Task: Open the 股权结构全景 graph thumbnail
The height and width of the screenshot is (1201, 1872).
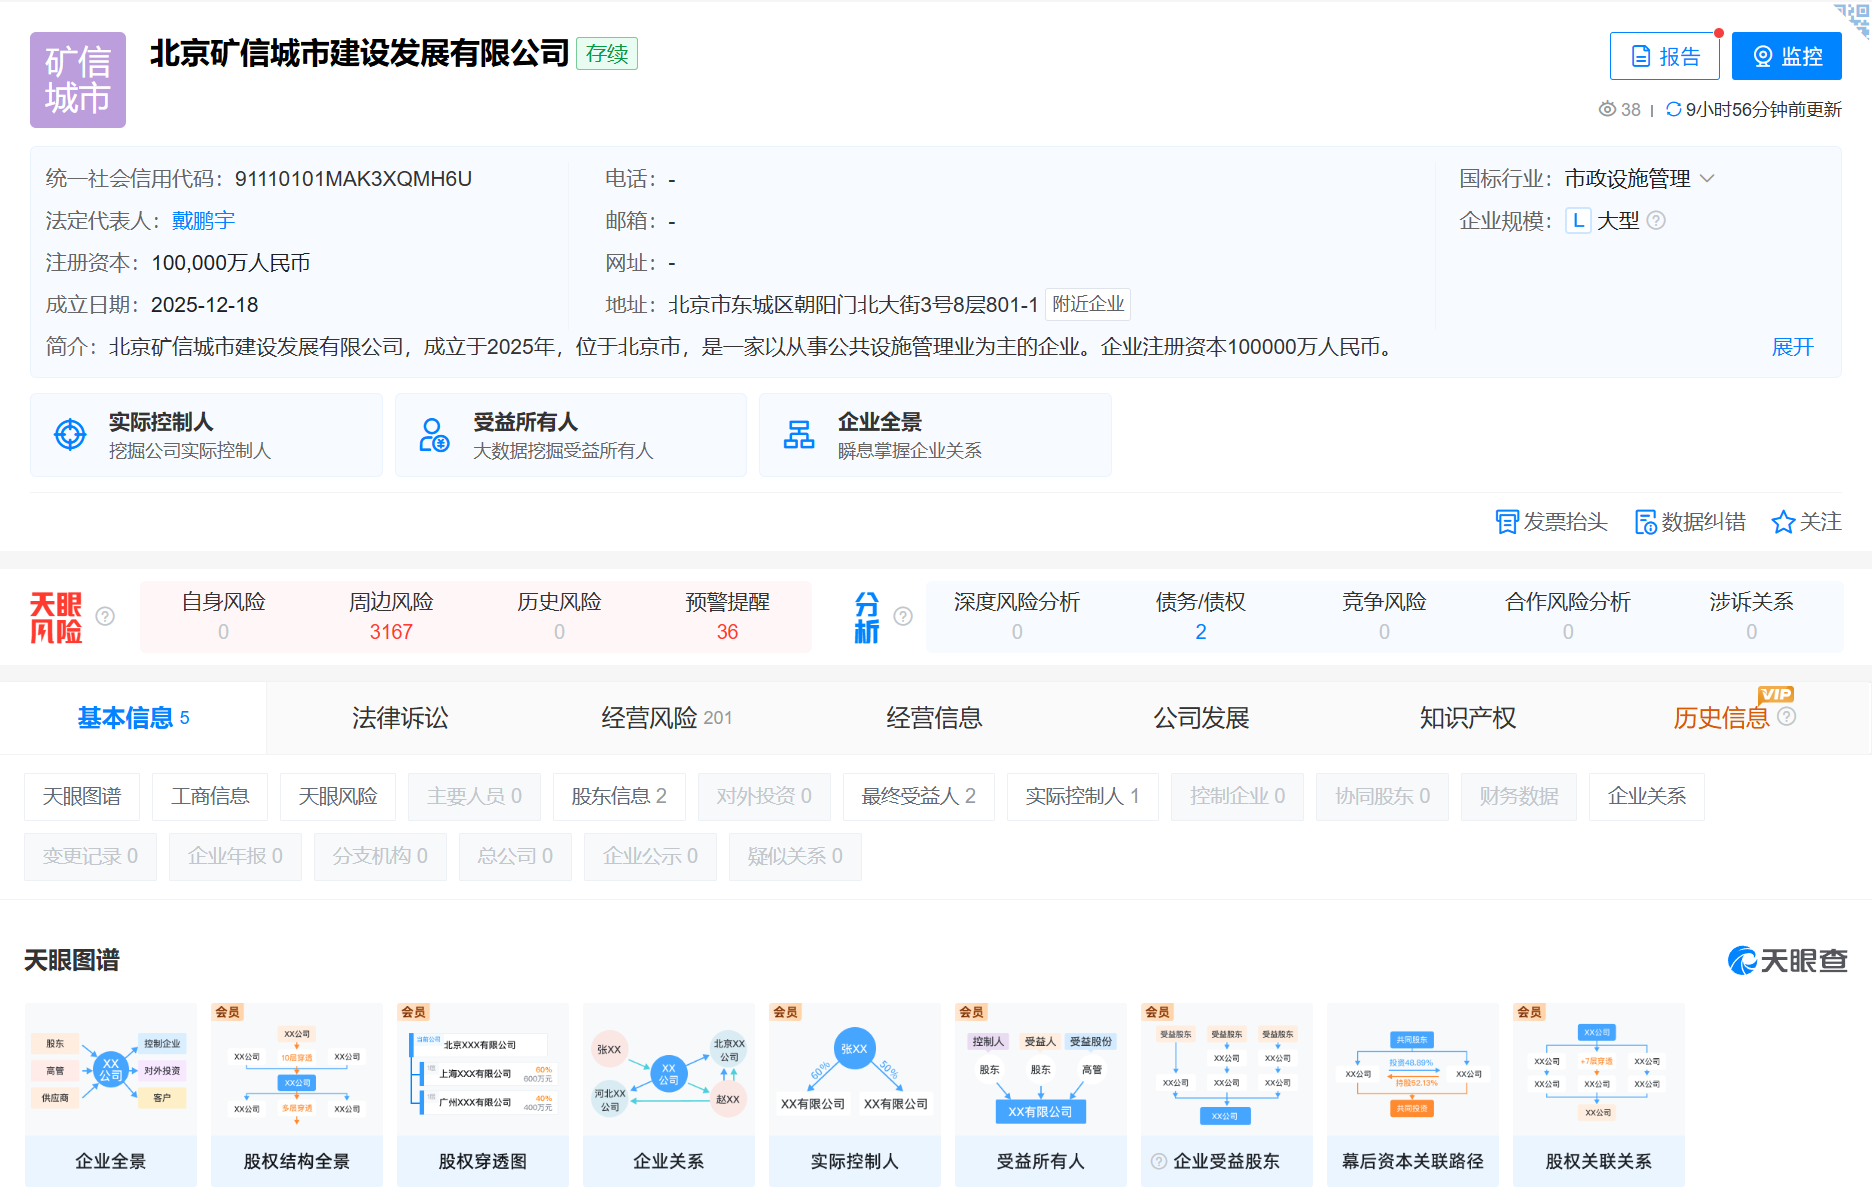Action: tap(297, 1095)
